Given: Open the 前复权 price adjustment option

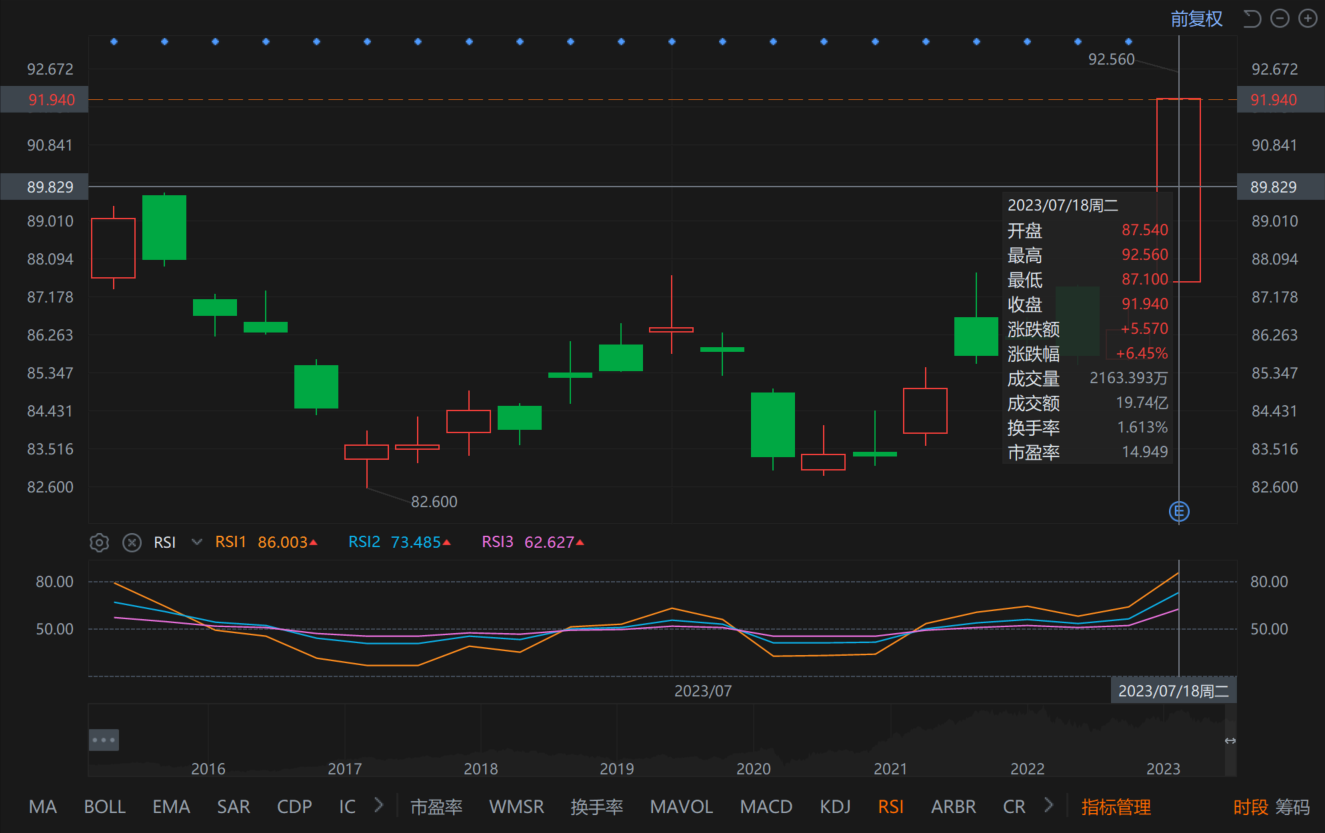Looking at the screenshot, I should 1197,19.
